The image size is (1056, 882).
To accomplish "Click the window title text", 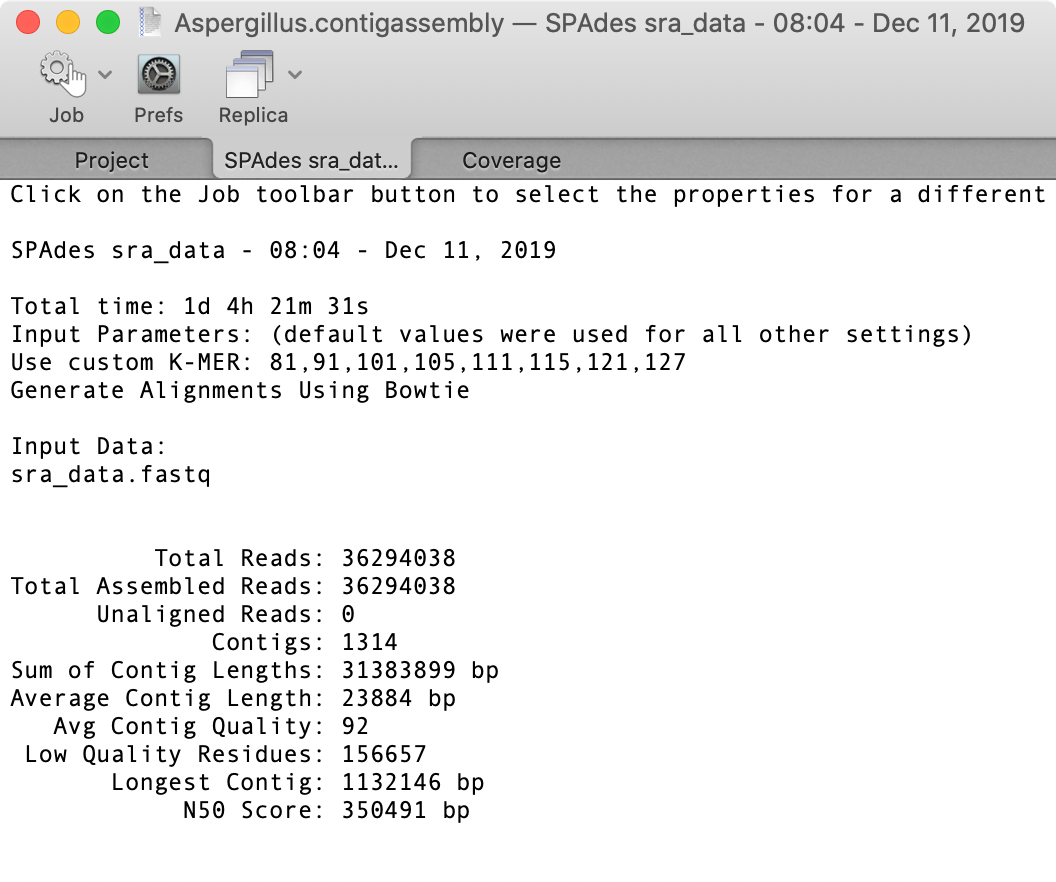I will pyautogui.click(x=599, y=23).
